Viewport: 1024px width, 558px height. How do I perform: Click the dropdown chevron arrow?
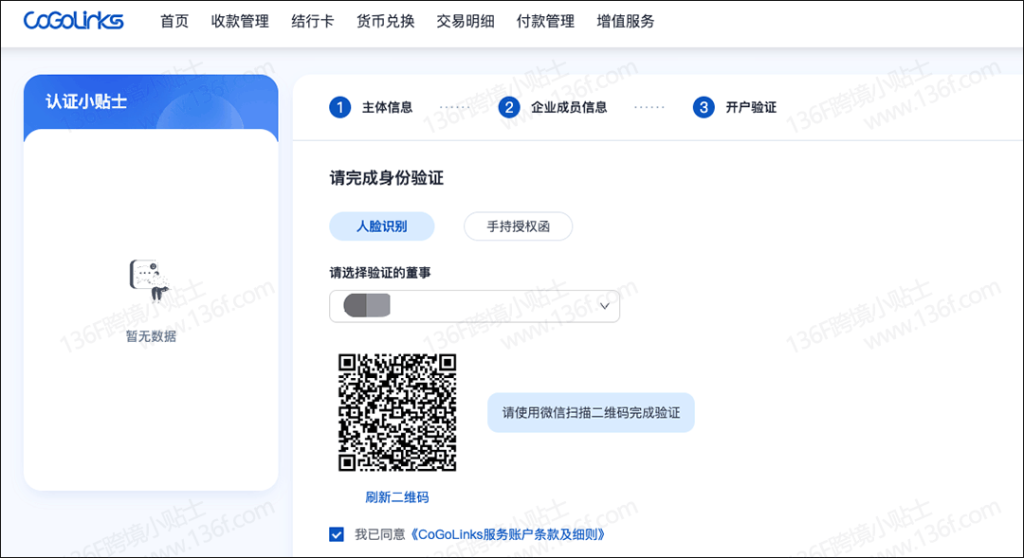click(x=605, y=306)
